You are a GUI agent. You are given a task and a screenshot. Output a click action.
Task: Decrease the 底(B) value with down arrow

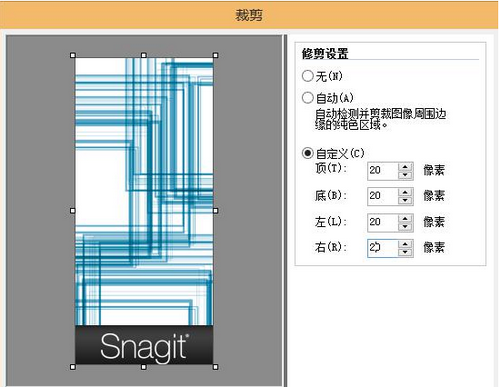pyautogui.click(x=405, y=200)
